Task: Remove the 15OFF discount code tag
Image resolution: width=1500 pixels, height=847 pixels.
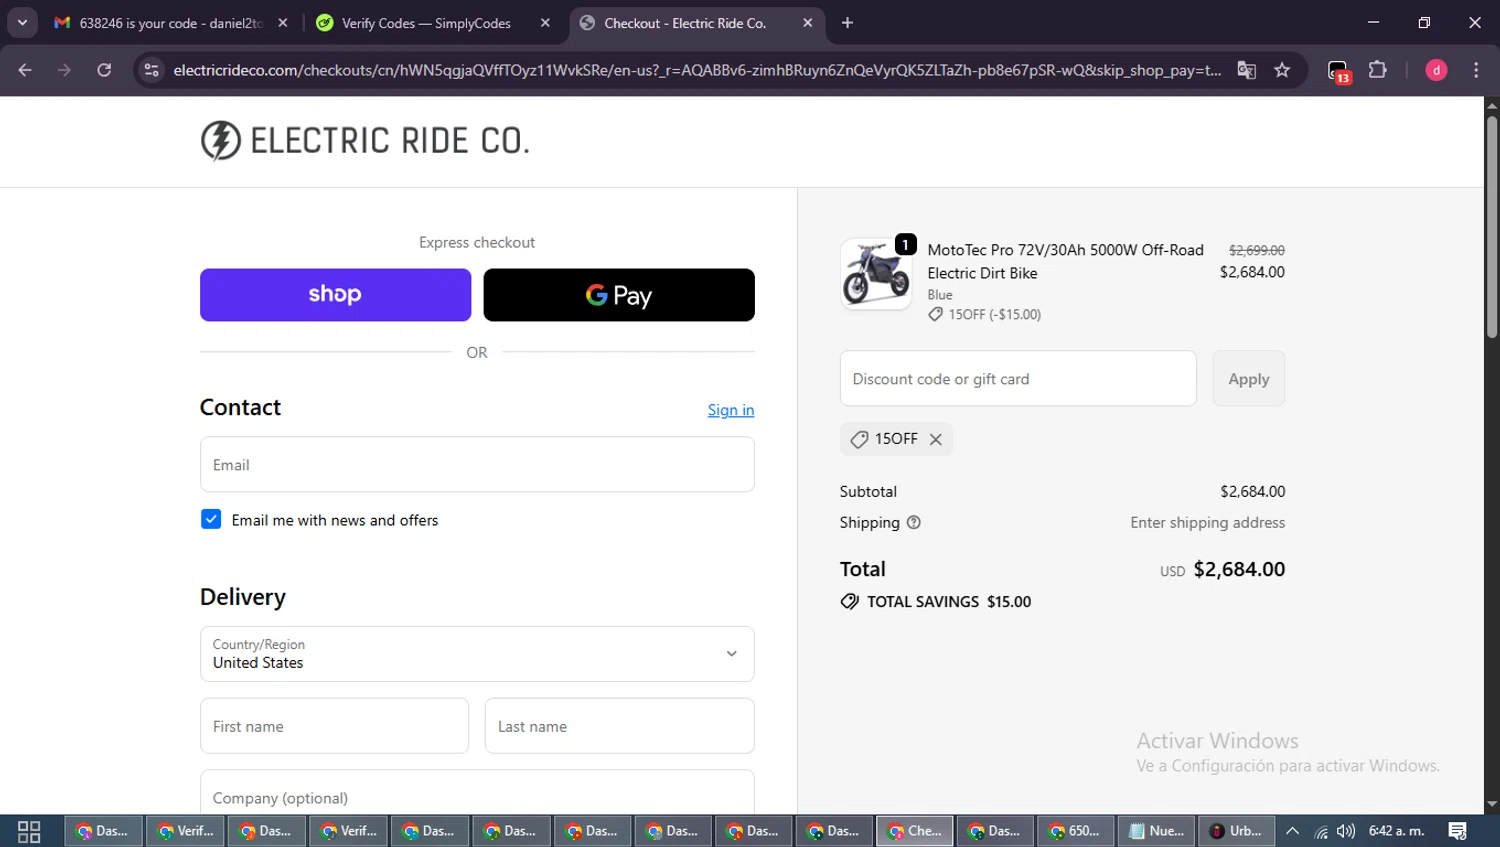Action: (936, 439)
